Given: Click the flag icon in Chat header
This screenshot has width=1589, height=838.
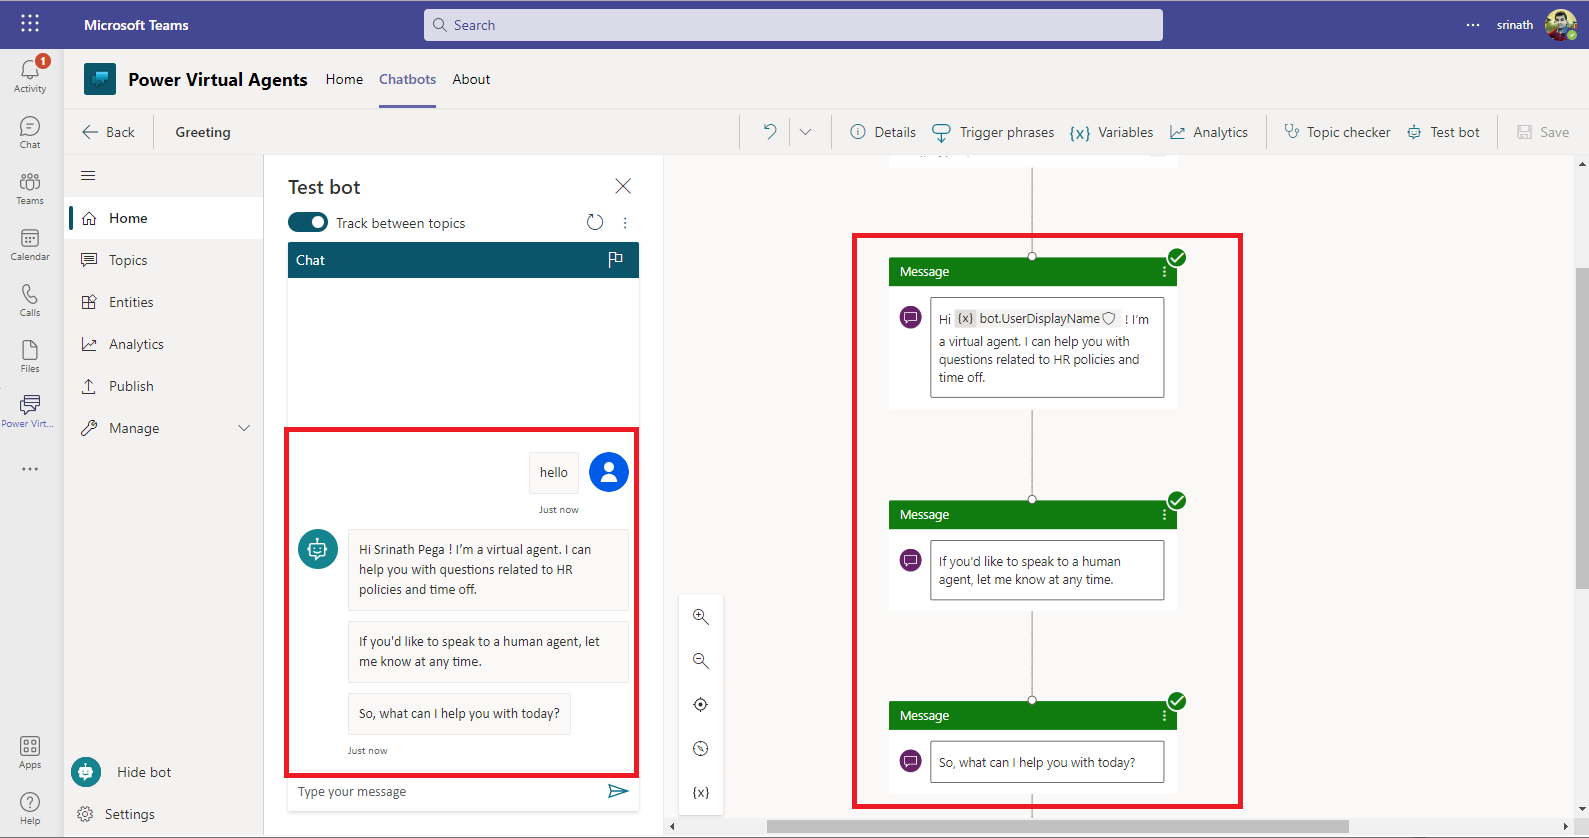Looking at the screenshot, I should (x=615, y=260).
